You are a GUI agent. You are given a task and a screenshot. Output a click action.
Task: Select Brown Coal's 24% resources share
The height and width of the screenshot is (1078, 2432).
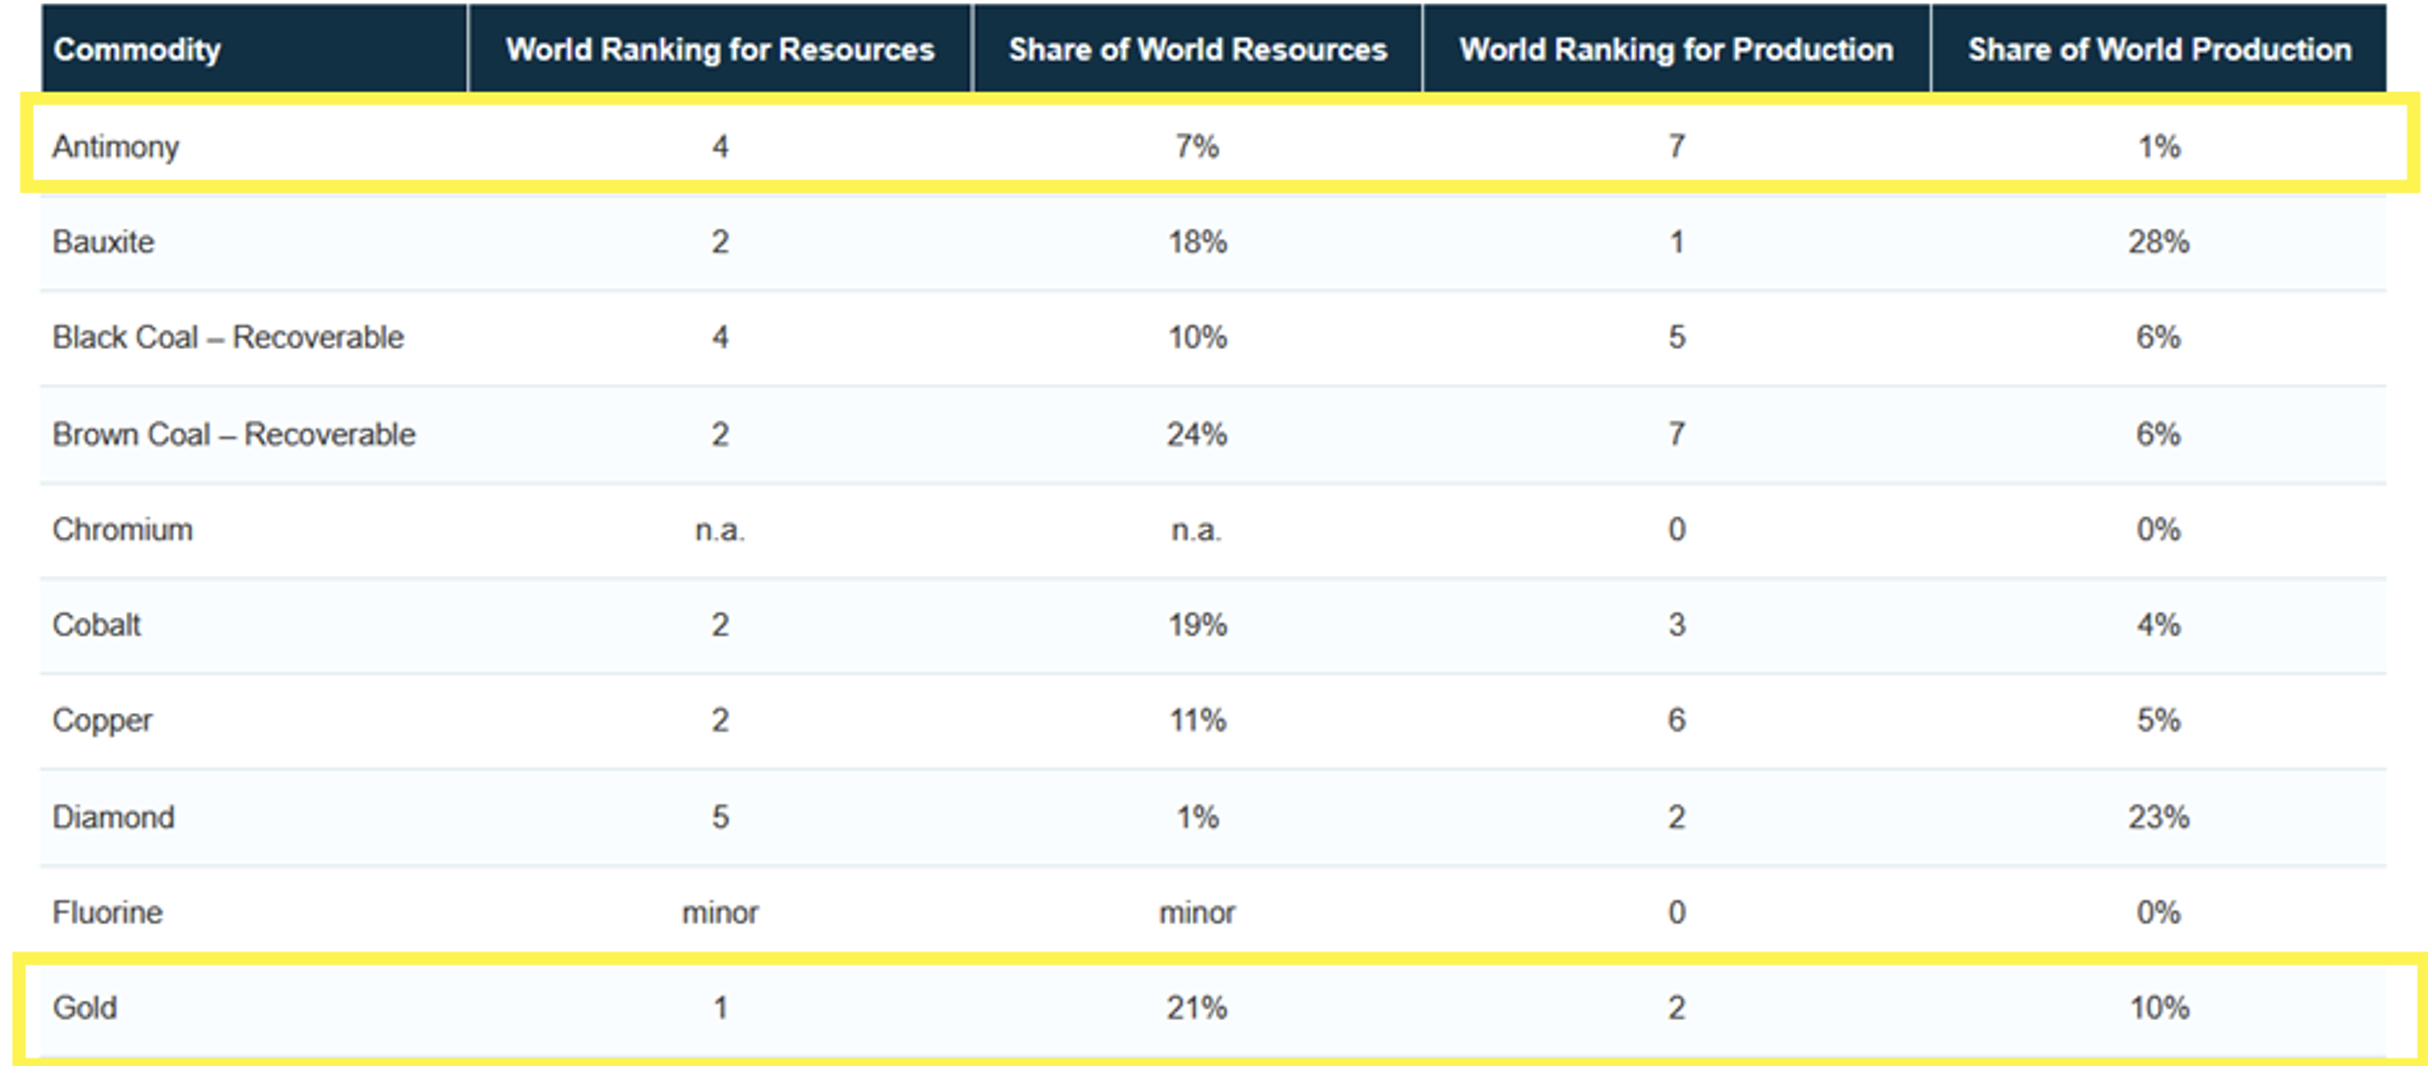point(1197,434)
